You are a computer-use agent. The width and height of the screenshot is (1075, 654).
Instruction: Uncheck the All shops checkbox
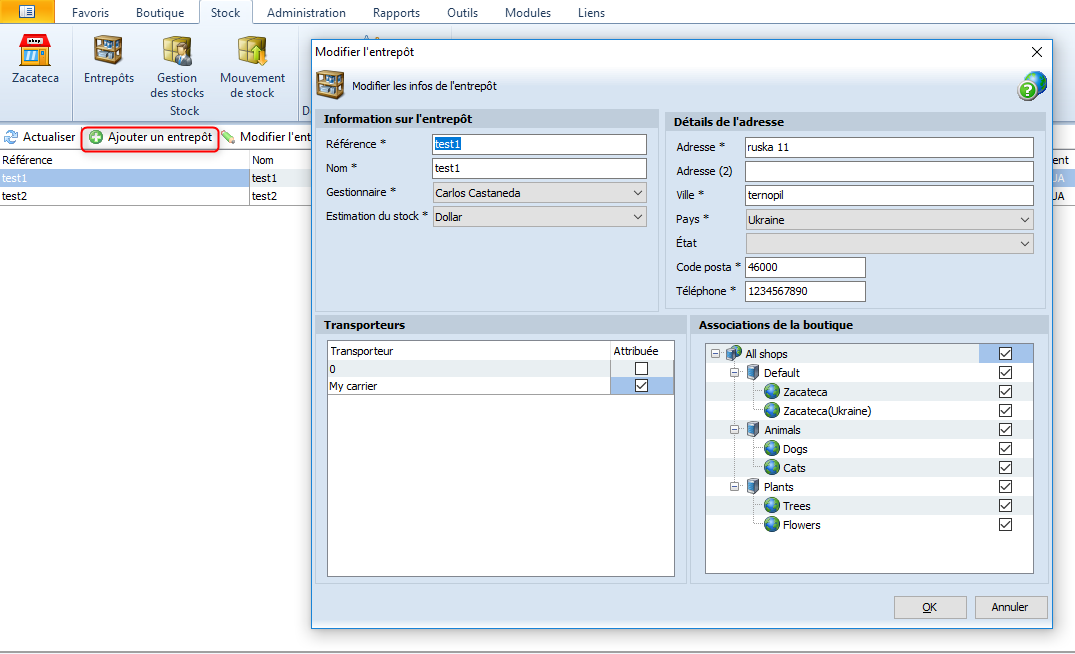pos(1005,354)
